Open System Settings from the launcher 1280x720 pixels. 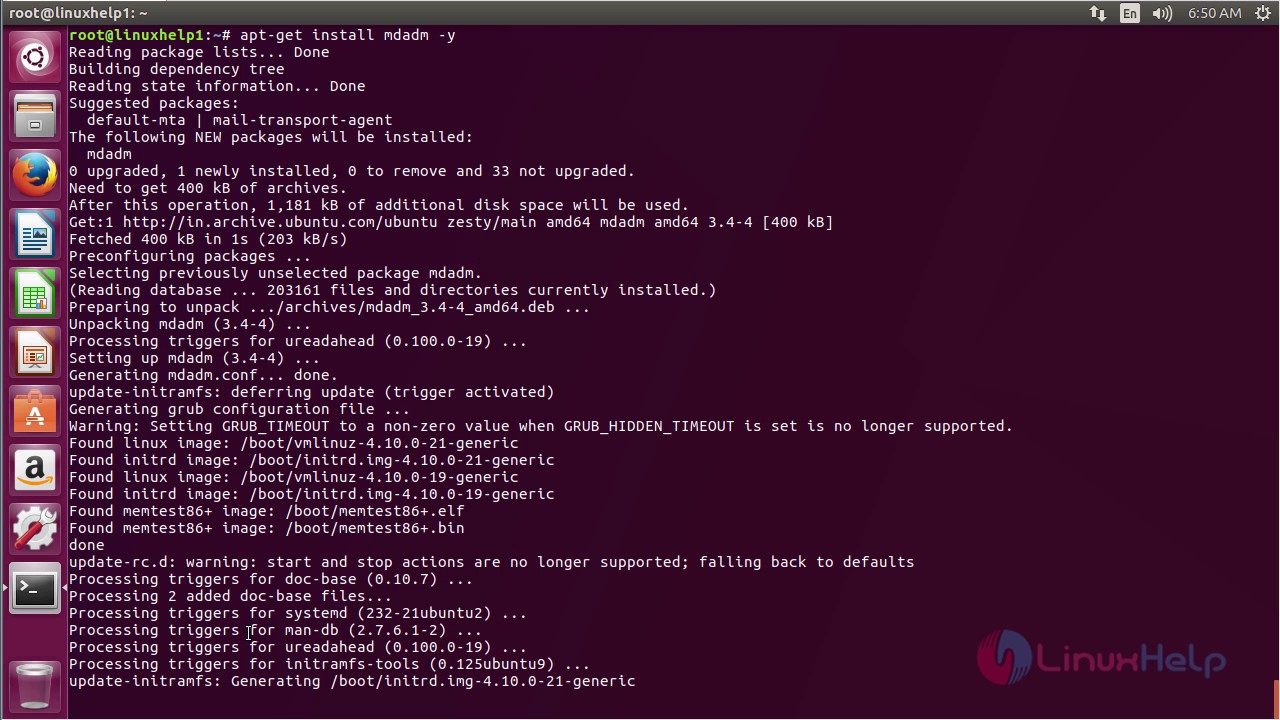[35, 529]
